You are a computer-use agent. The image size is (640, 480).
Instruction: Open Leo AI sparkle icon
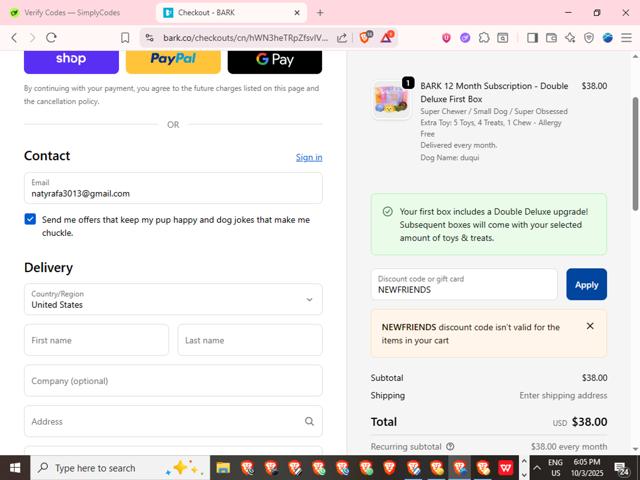pyautogui.click(x=570, y=38)
